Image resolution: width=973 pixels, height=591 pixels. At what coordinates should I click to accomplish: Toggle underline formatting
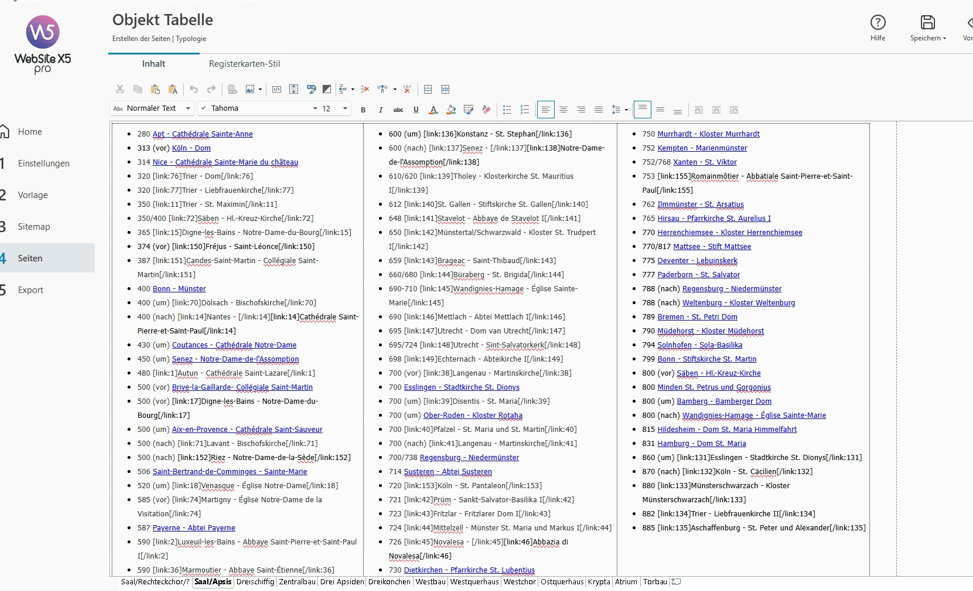(x=416, y=110)
